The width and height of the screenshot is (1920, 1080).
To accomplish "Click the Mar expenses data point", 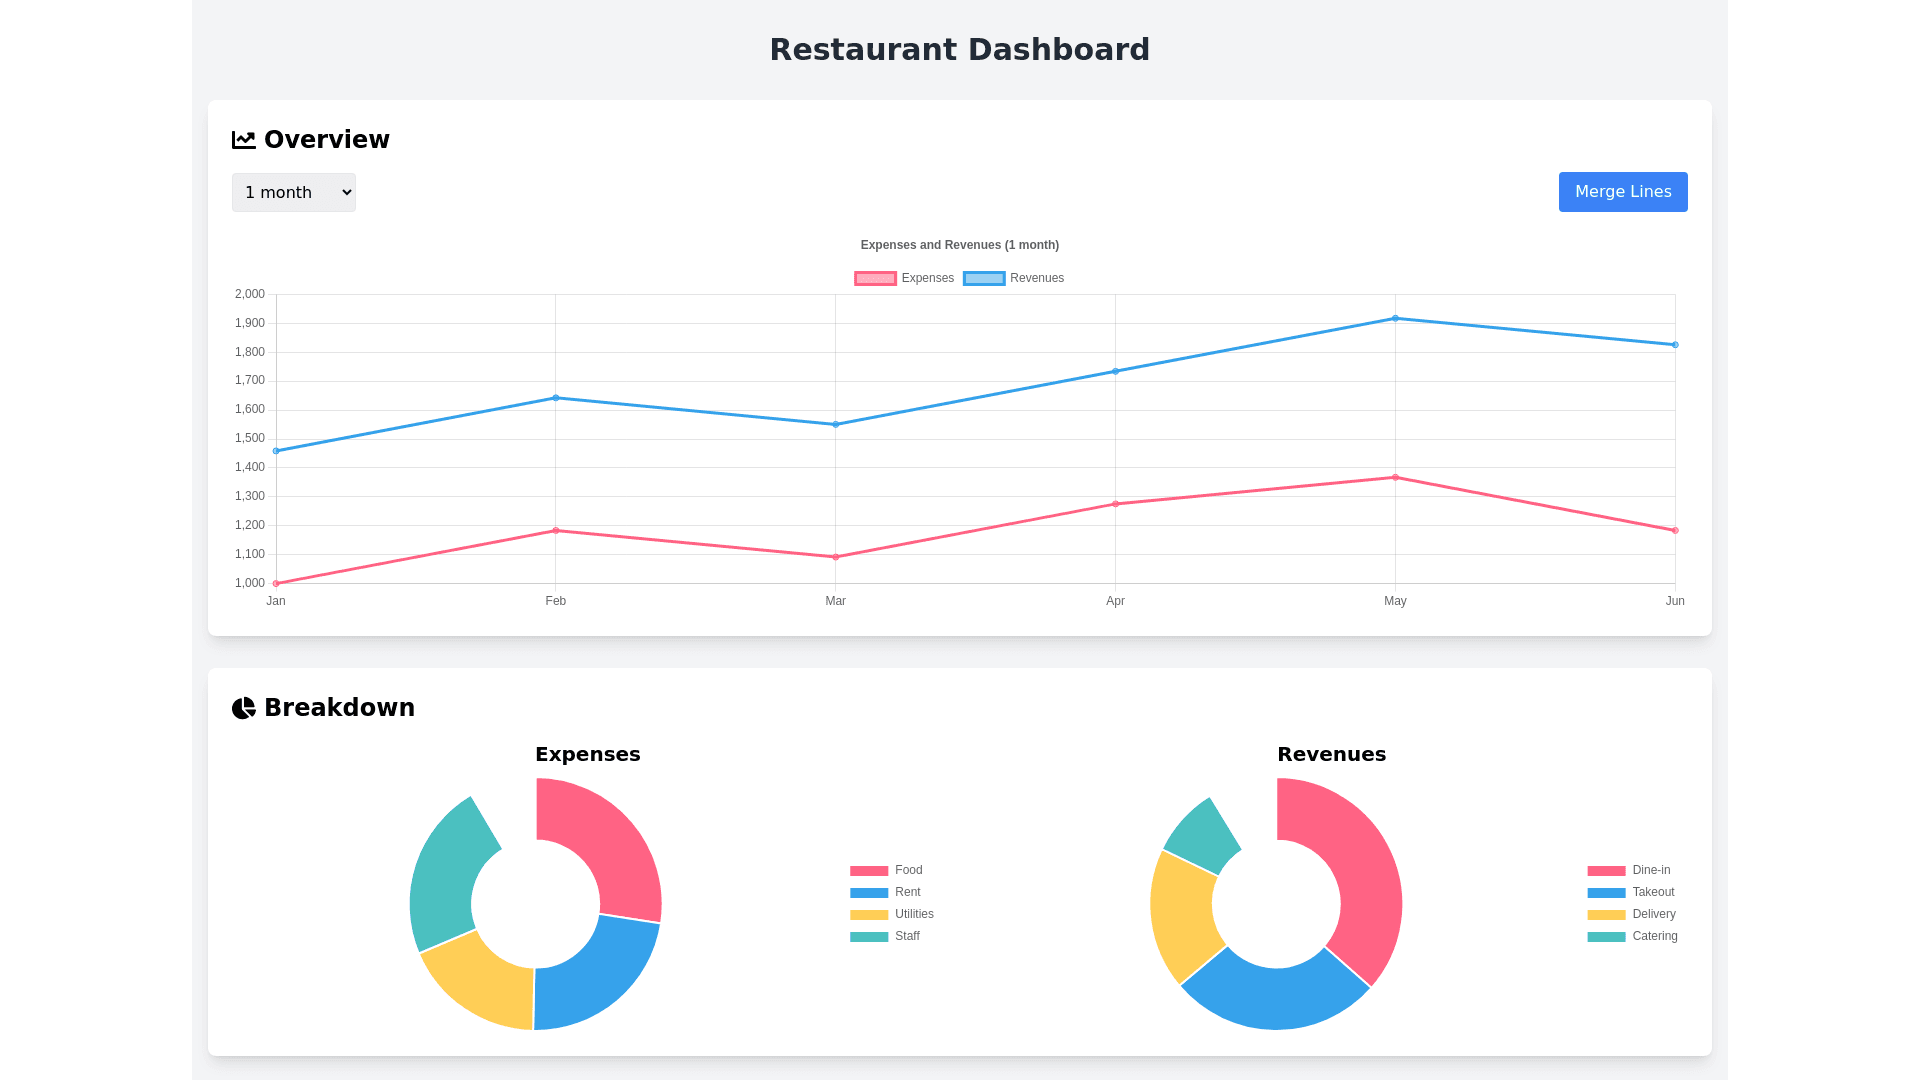I will pos(836,557).
